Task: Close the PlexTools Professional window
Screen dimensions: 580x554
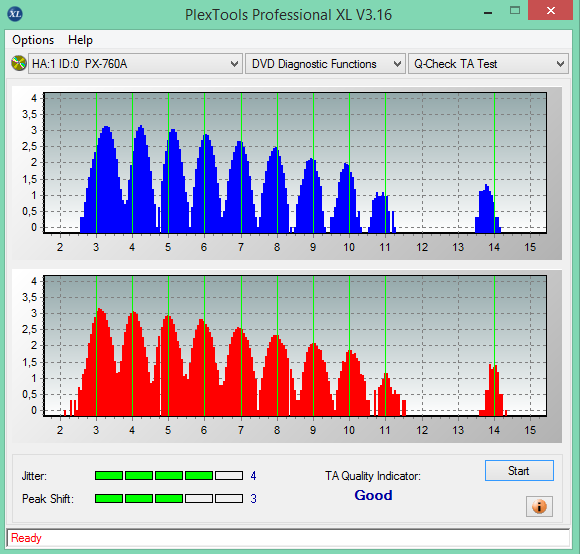Action: tap(550, 11)
